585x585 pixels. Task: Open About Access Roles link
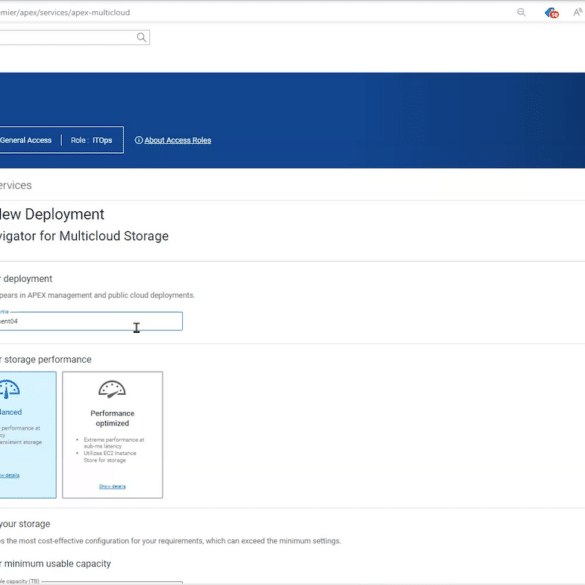click(178, 140)
